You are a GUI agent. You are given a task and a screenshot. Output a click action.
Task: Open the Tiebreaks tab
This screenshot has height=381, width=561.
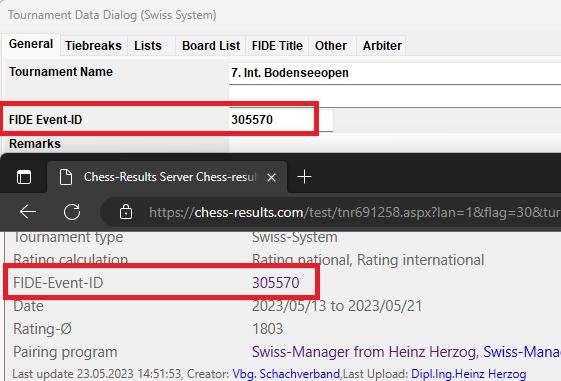tap(93, 46)
